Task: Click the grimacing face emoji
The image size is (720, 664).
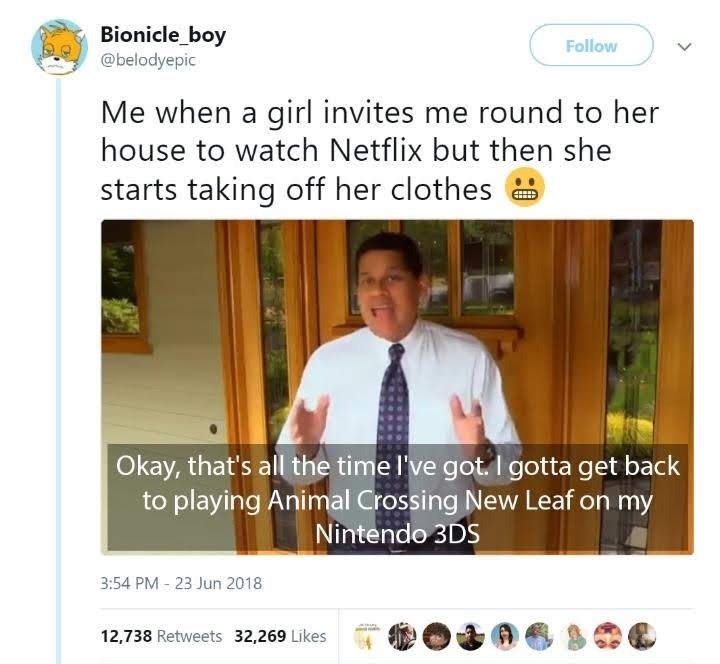Action: (525, 188)
